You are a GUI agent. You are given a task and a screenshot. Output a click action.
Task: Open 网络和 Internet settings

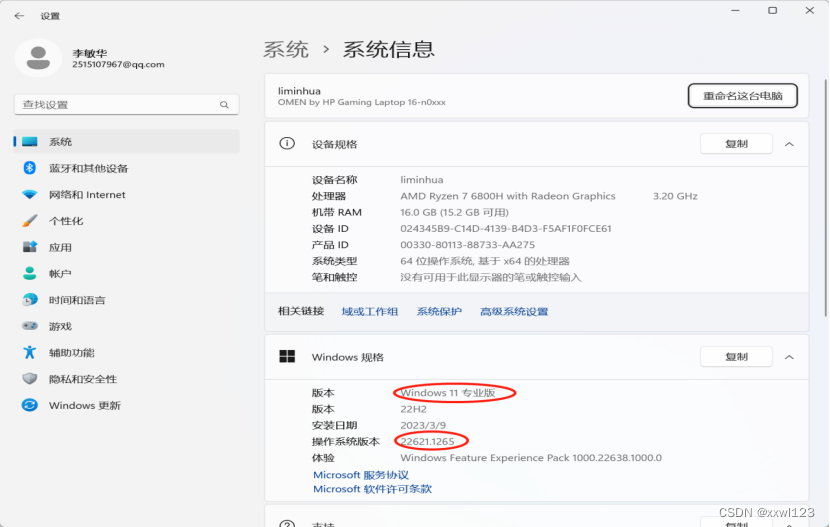(127, 194)
